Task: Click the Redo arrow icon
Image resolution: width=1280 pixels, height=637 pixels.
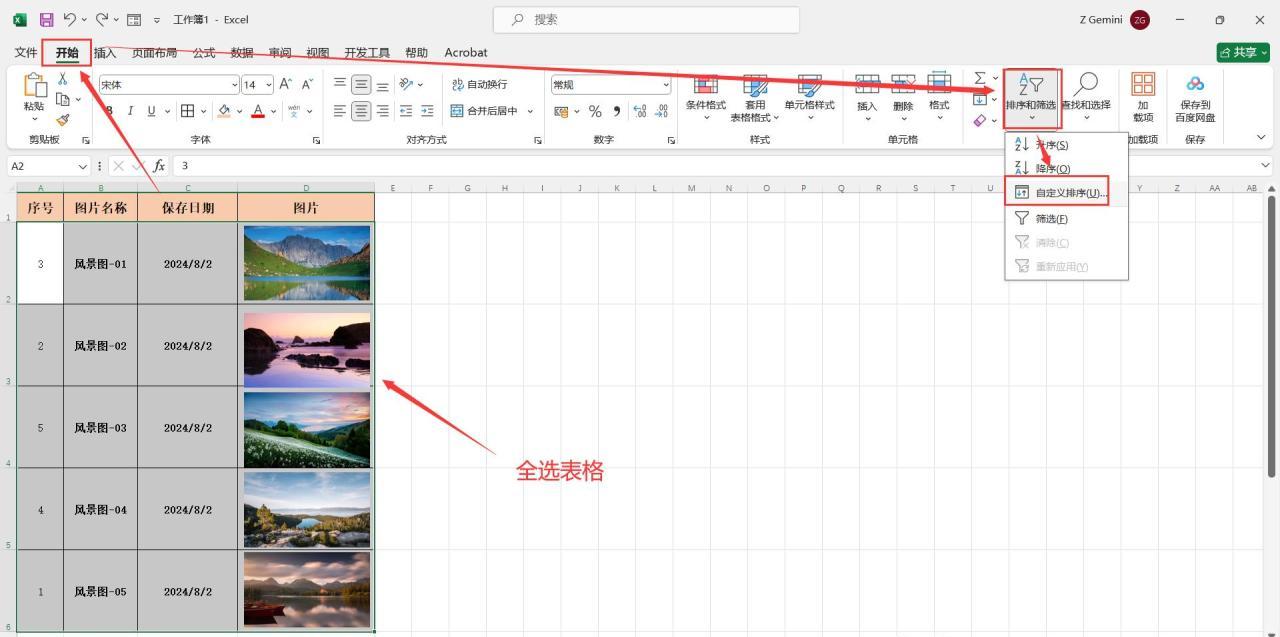Action: pyautogui.click(x=101, y=20)
